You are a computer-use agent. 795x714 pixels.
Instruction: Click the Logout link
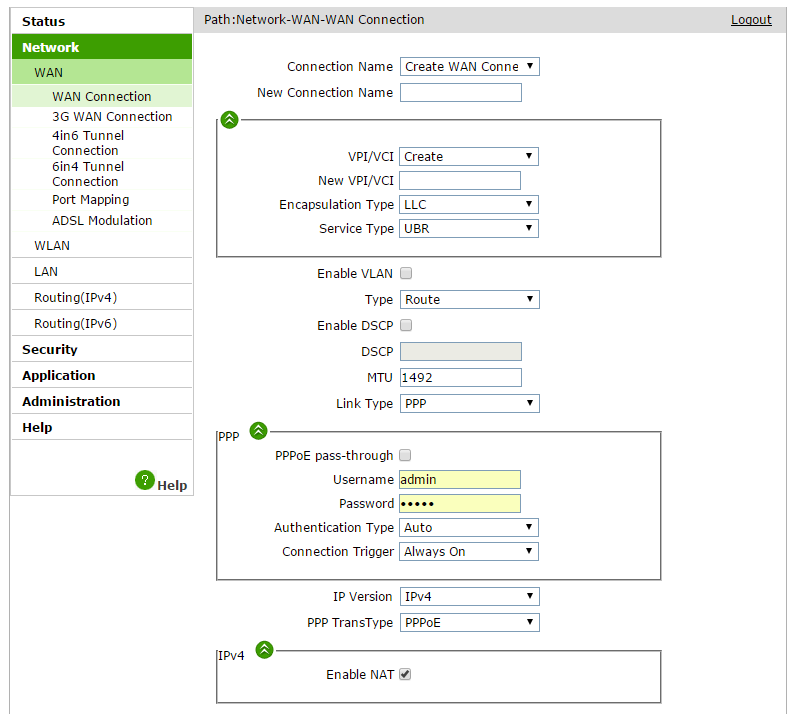751,20
